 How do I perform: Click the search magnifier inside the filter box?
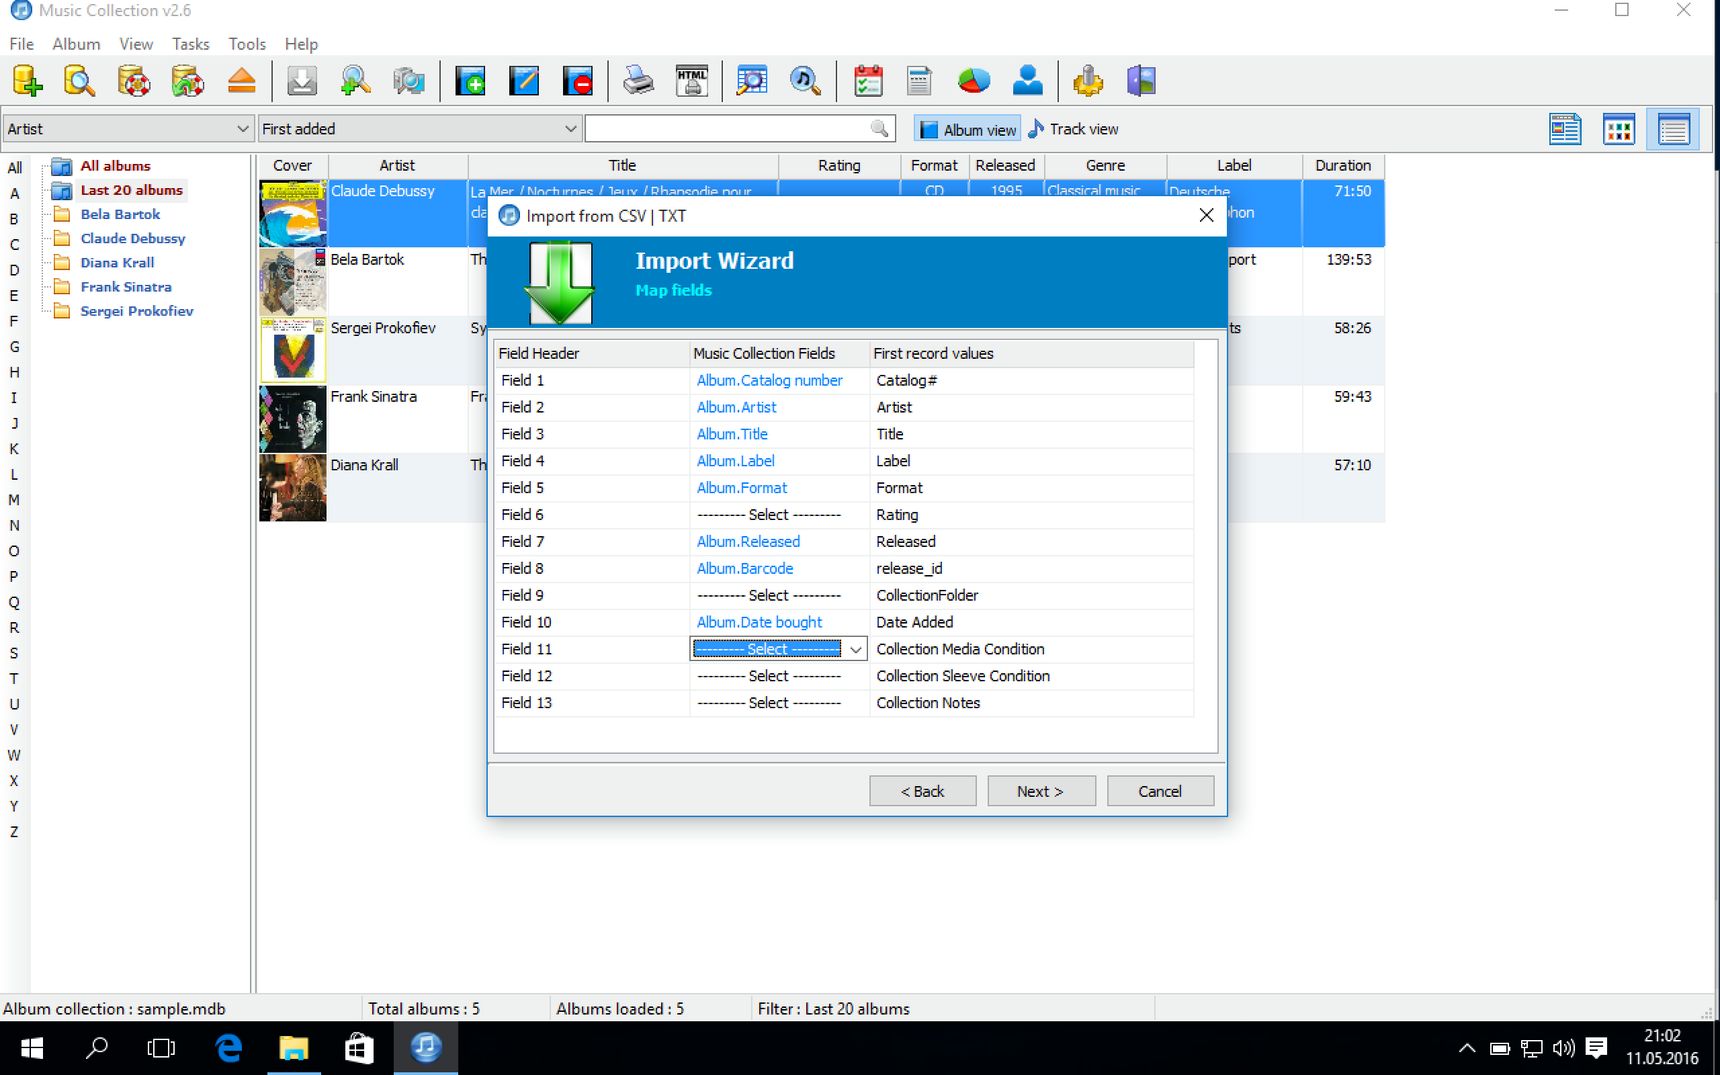[879, 129]
